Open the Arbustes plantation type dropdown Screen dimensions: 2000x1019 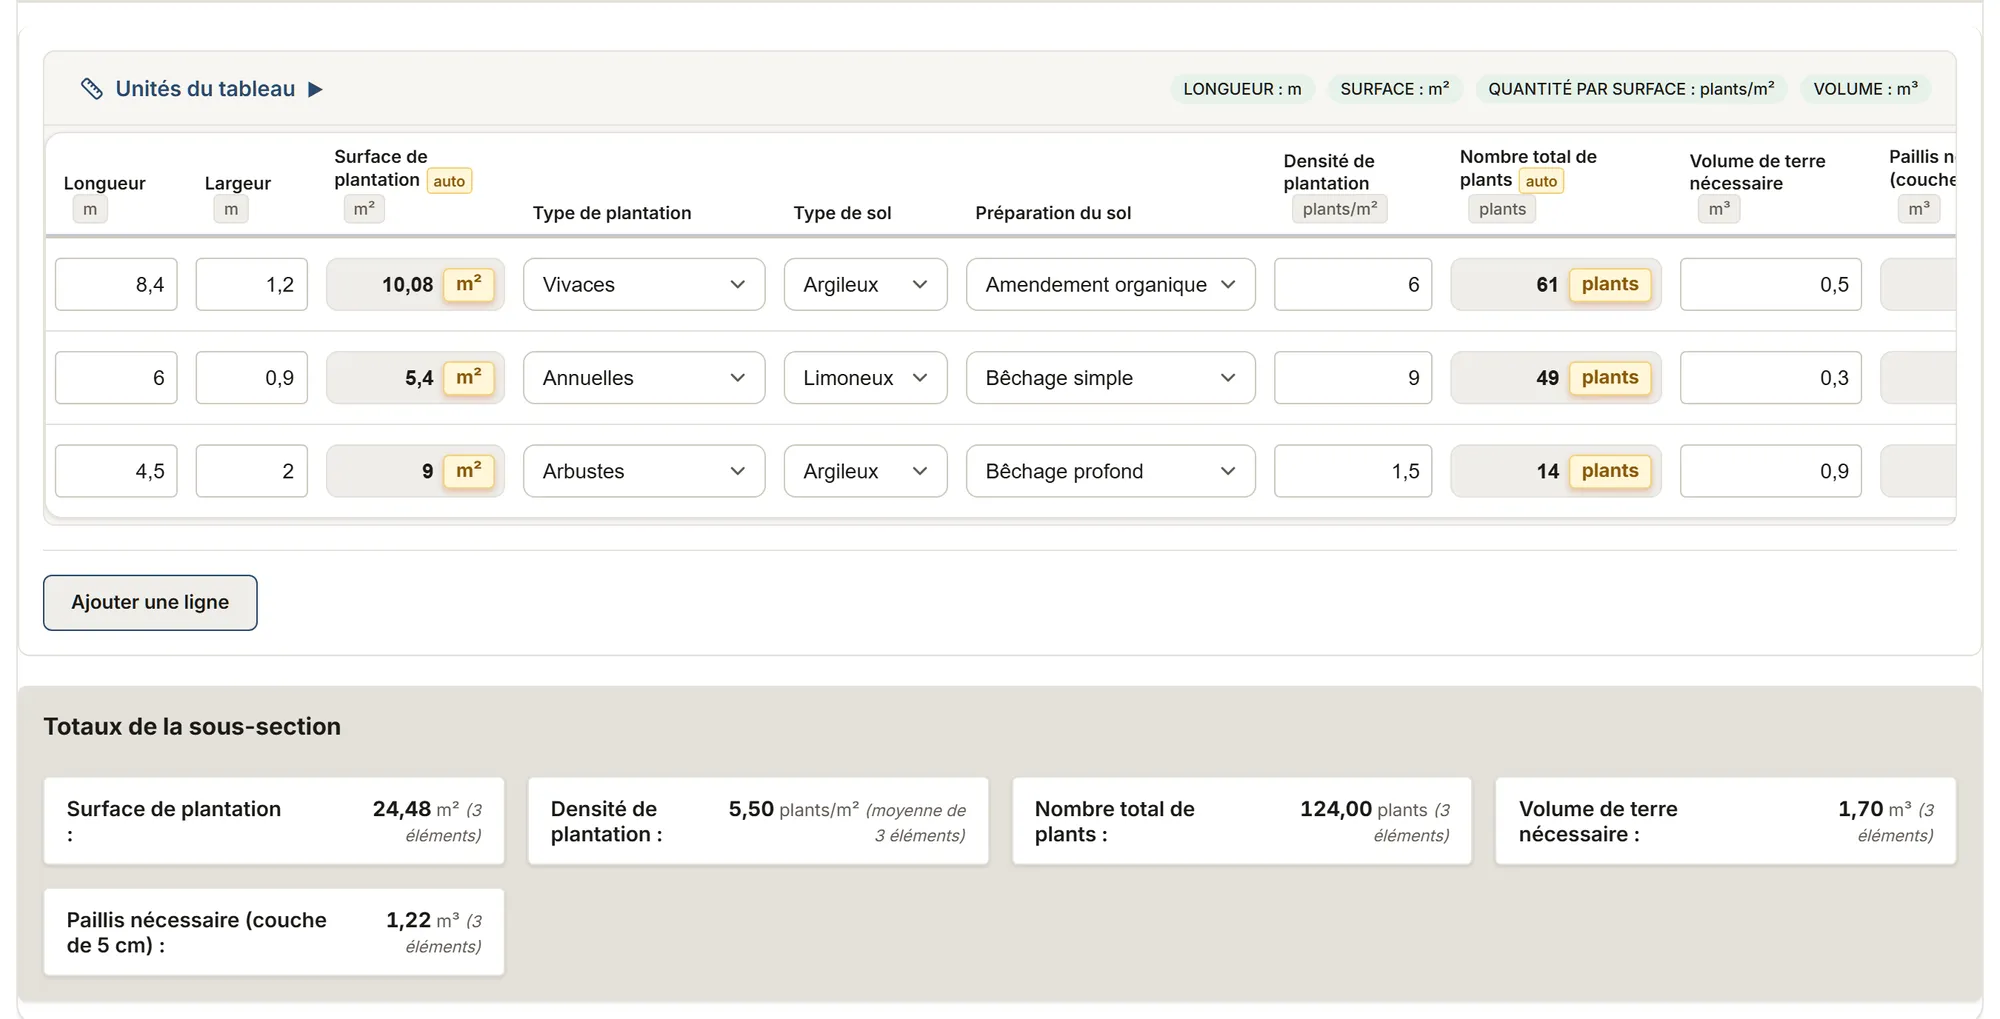point(644,471)
